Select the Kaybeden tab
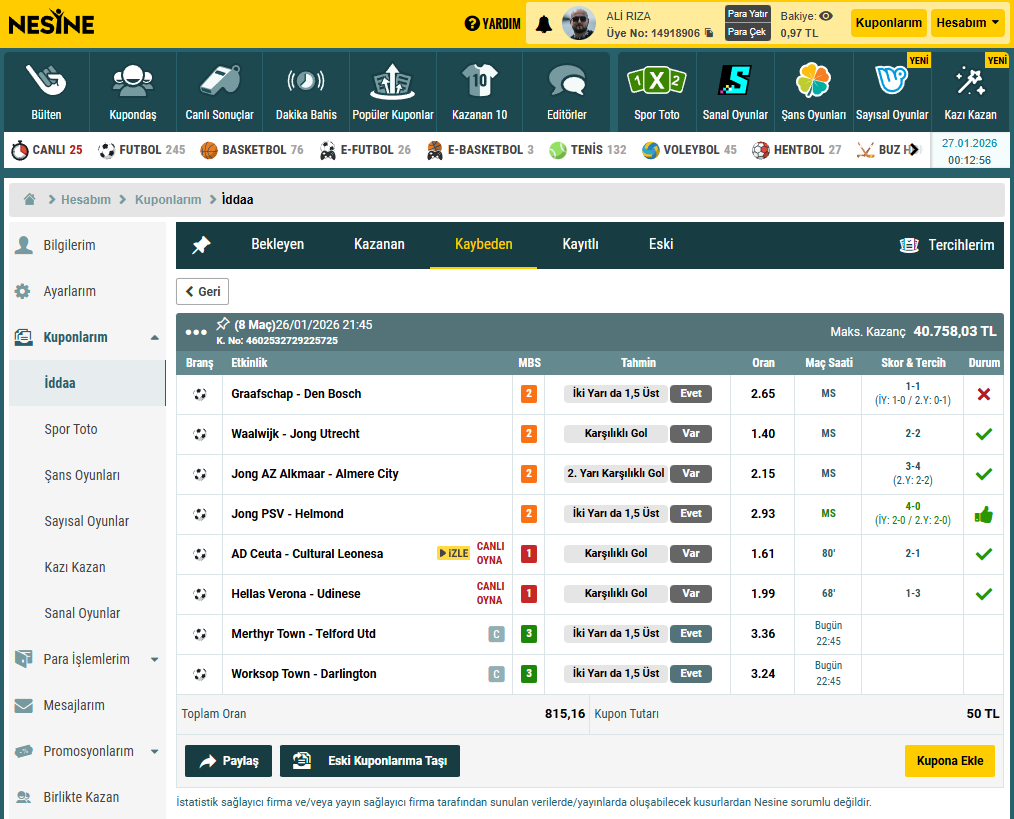 (x=484, y=245)
